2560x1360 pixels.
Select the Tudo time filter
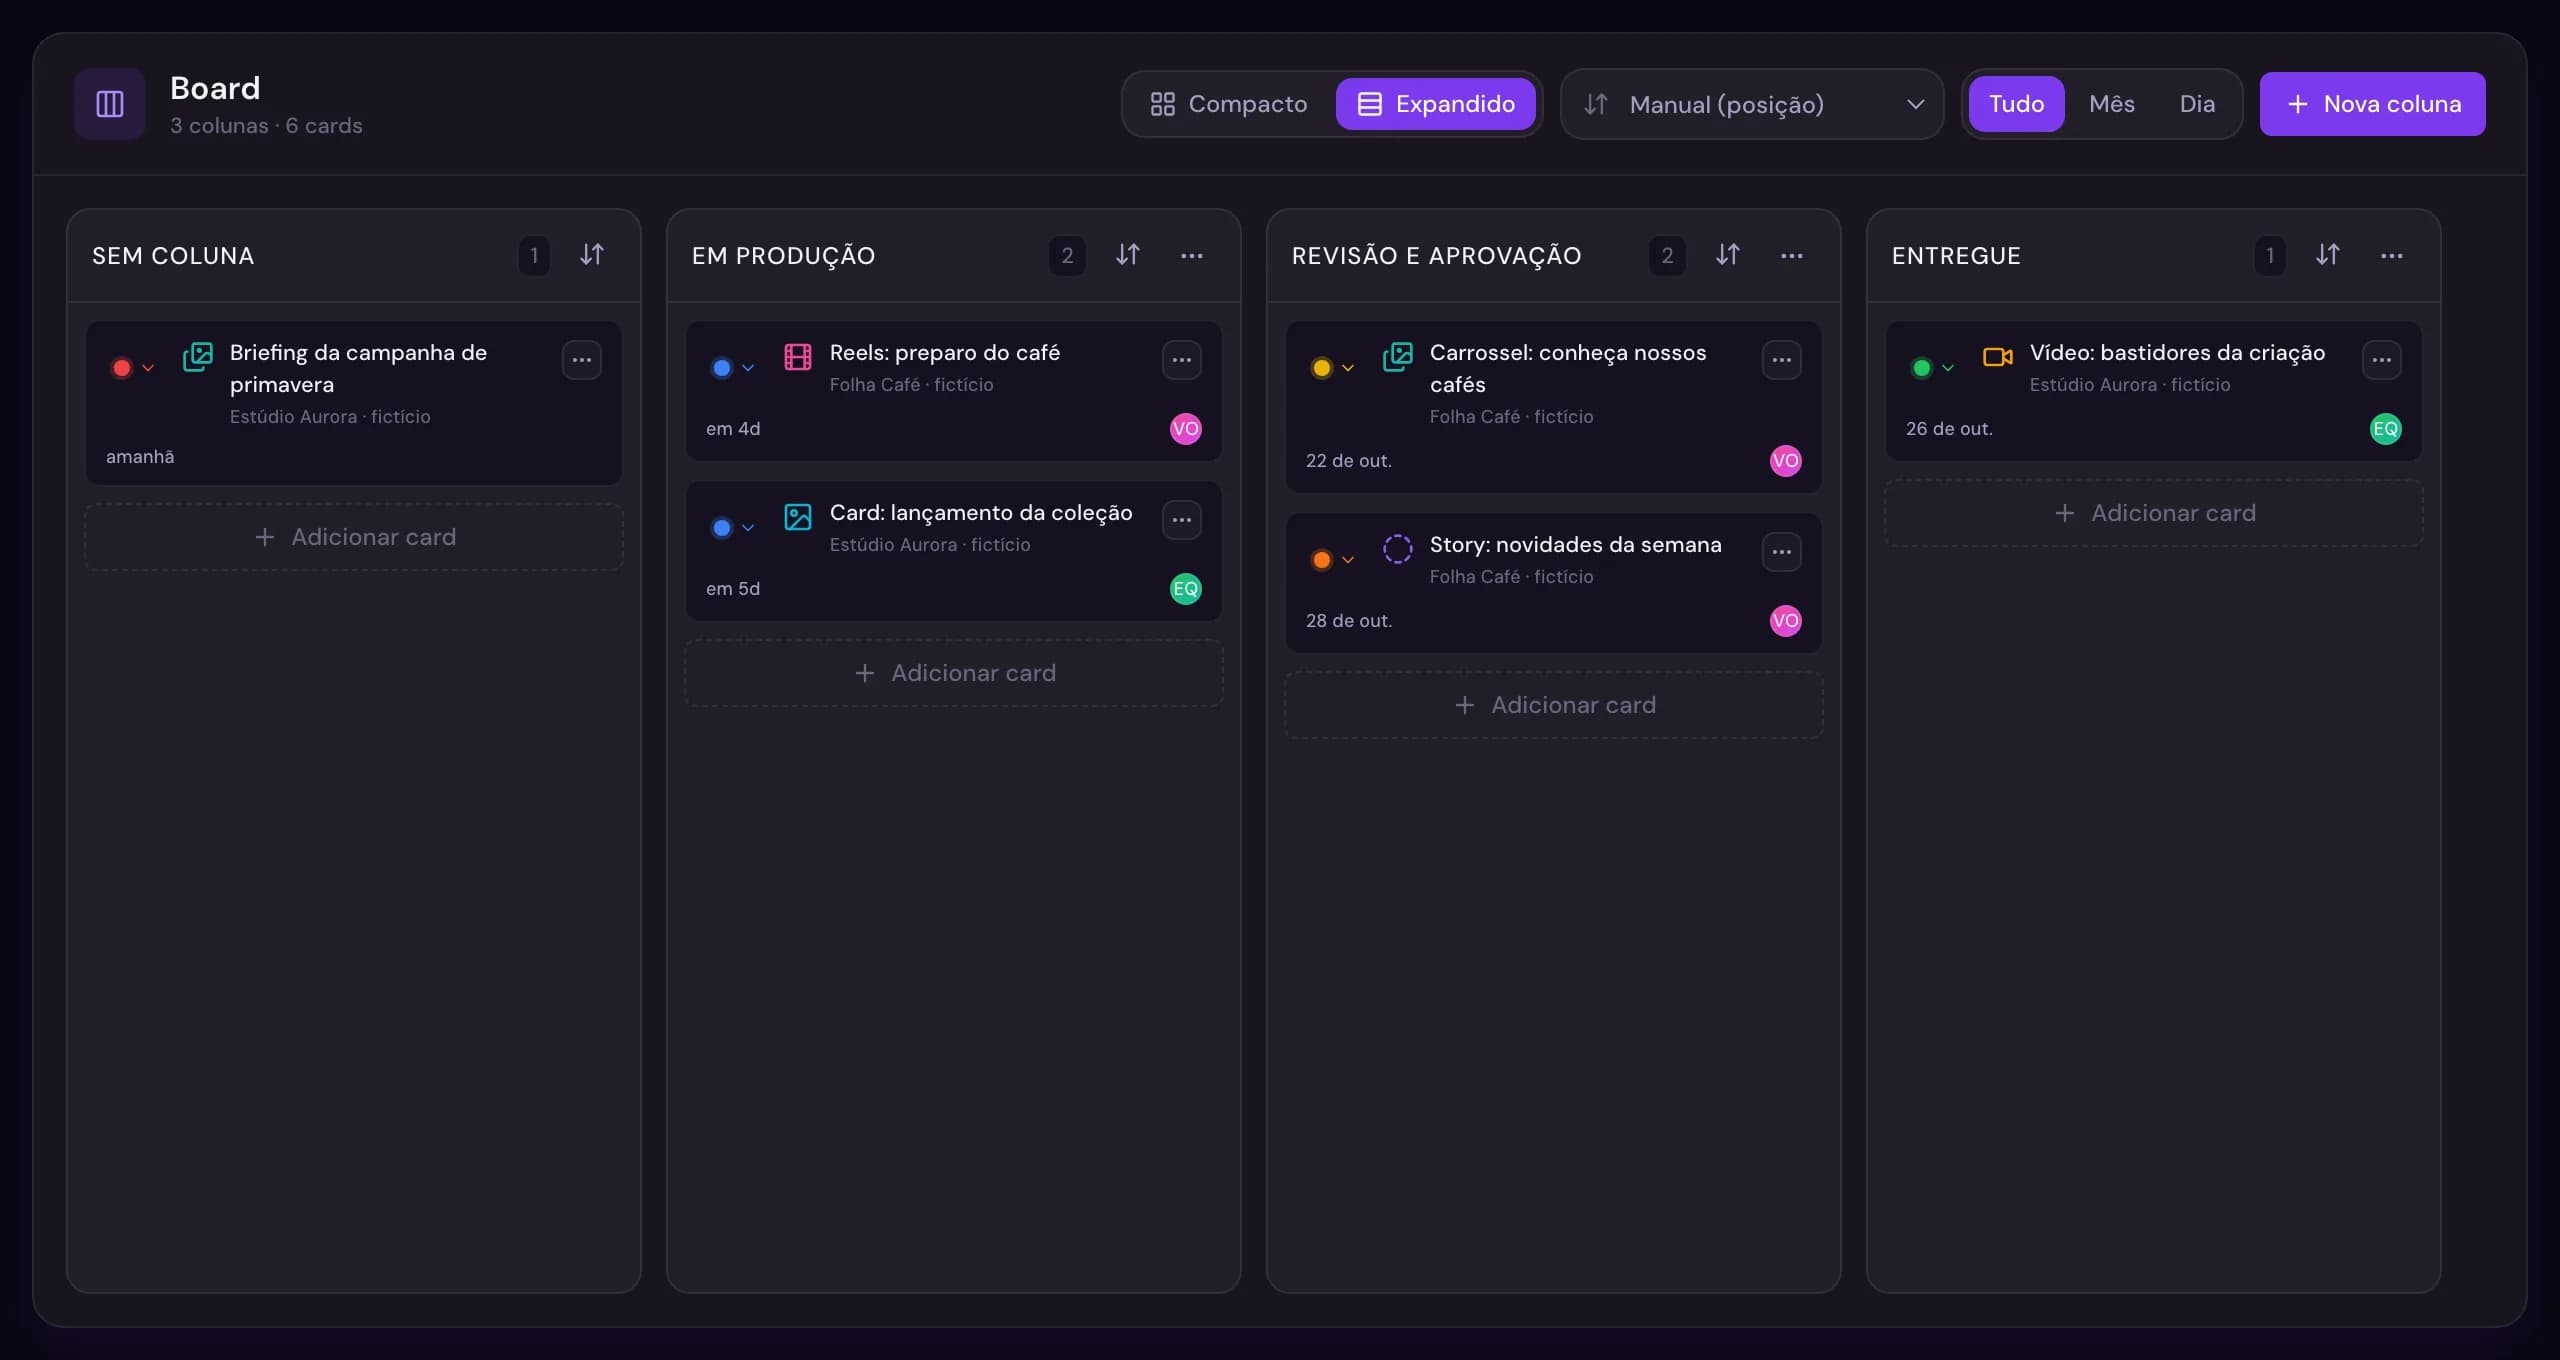2016,104
